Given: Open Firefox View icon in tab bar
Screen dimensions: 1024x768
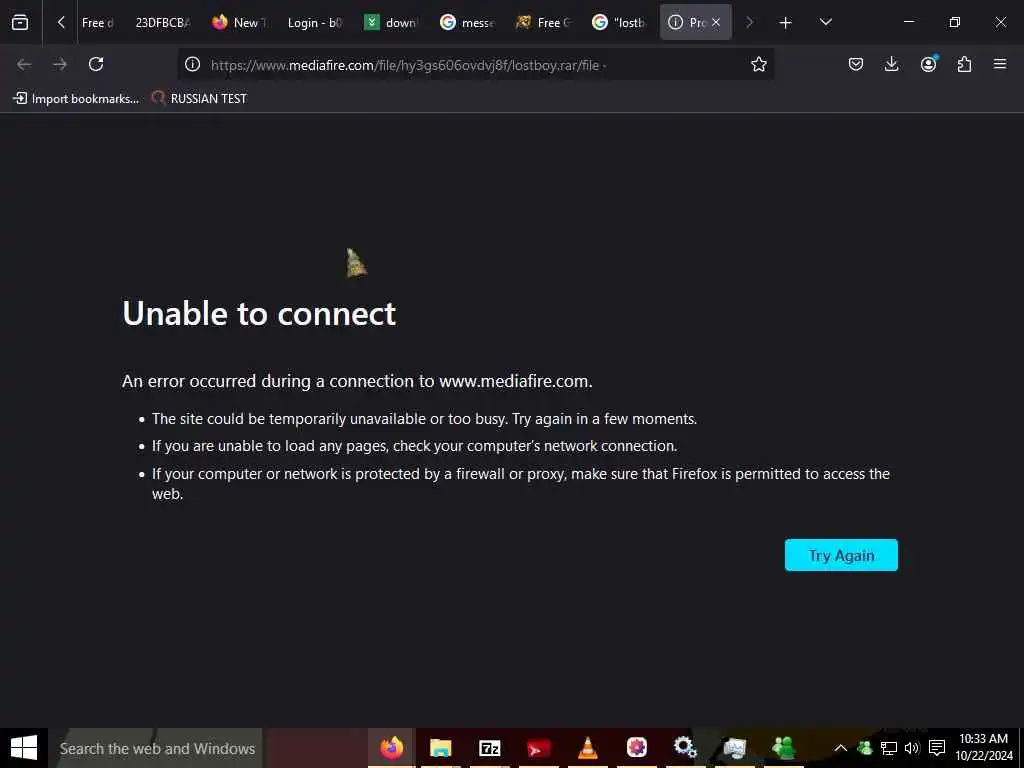Looking at the screenshot, I should [x=20, y=22].
